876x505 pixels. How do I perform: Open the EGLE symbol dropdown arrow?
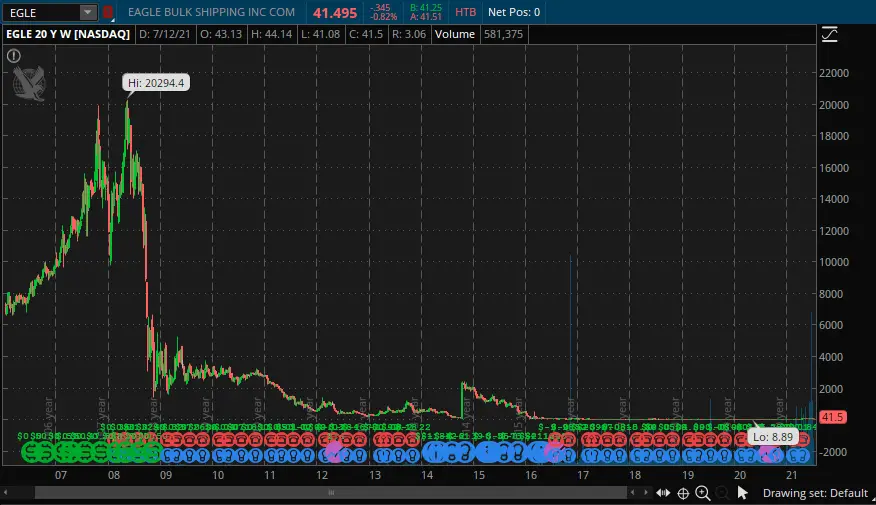click(x=88, y=12)
